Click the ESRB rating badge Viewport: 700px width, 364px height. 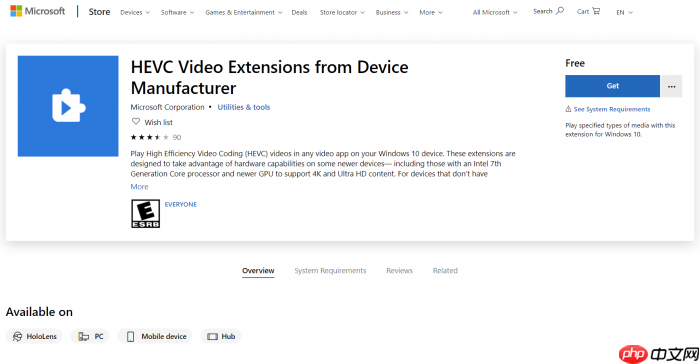point(146,213)
